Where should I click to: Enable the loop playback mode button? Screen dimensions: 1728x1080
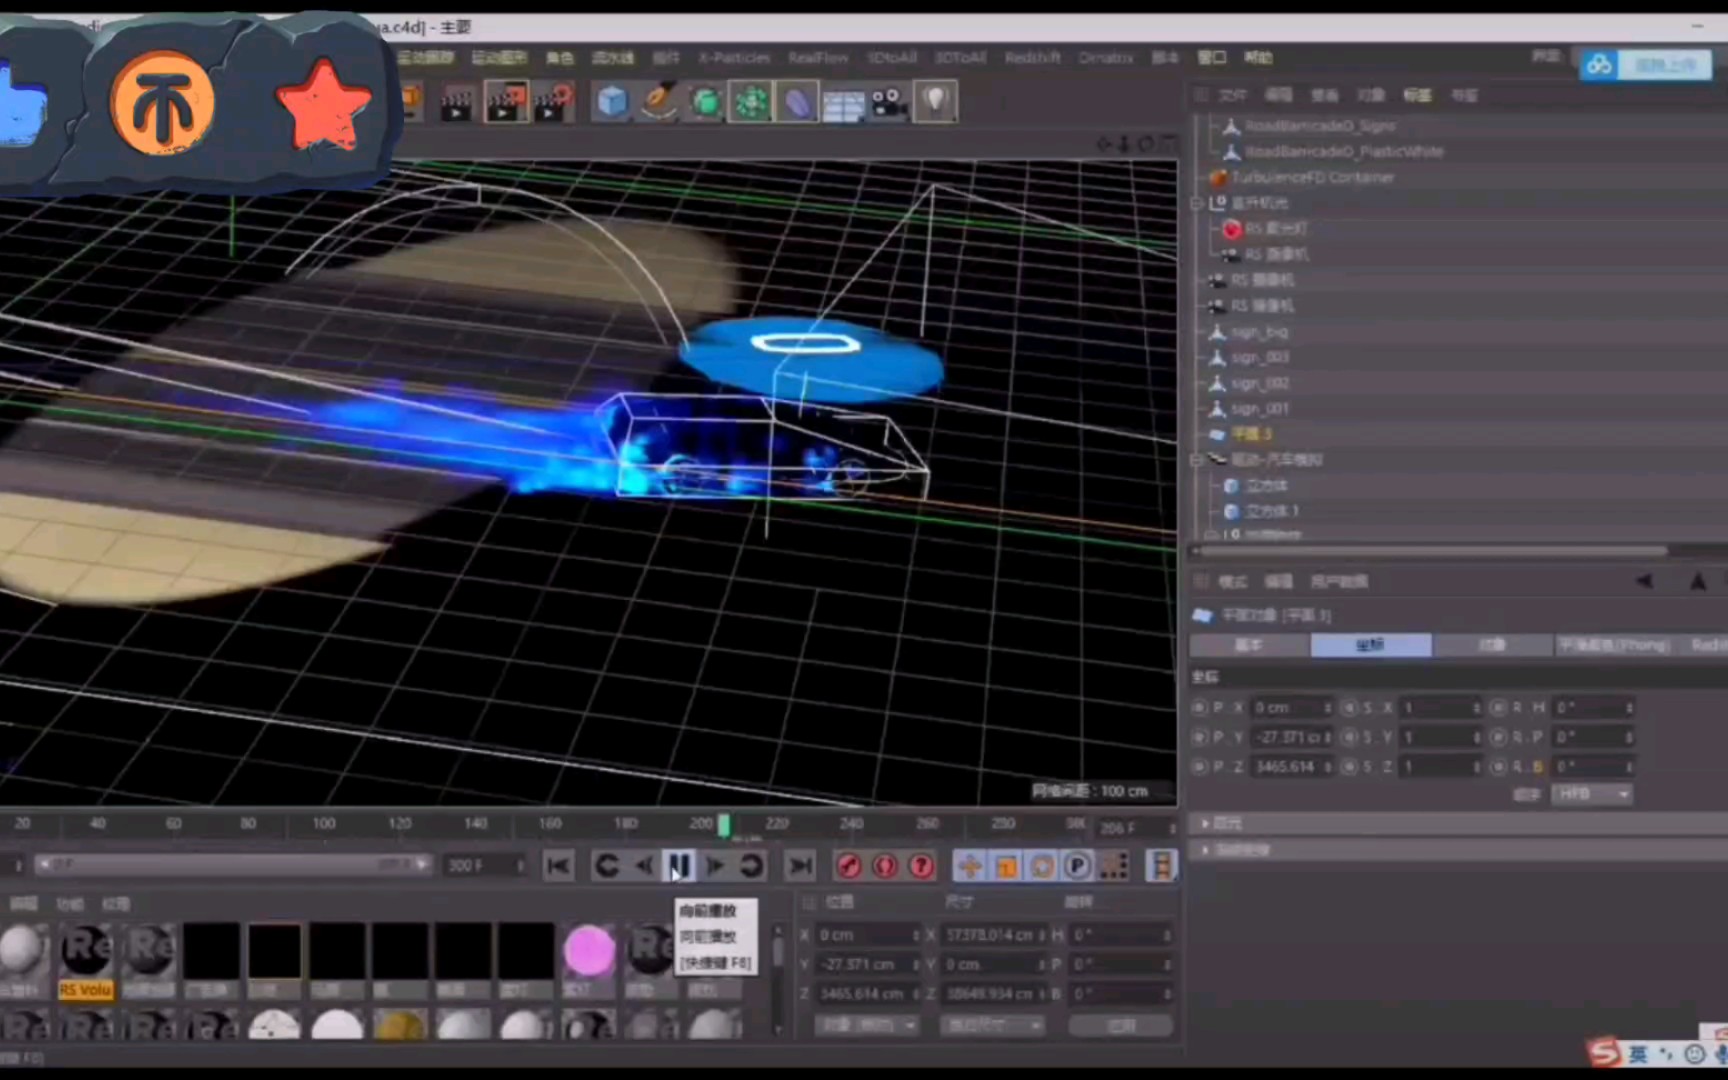[751, 866]
